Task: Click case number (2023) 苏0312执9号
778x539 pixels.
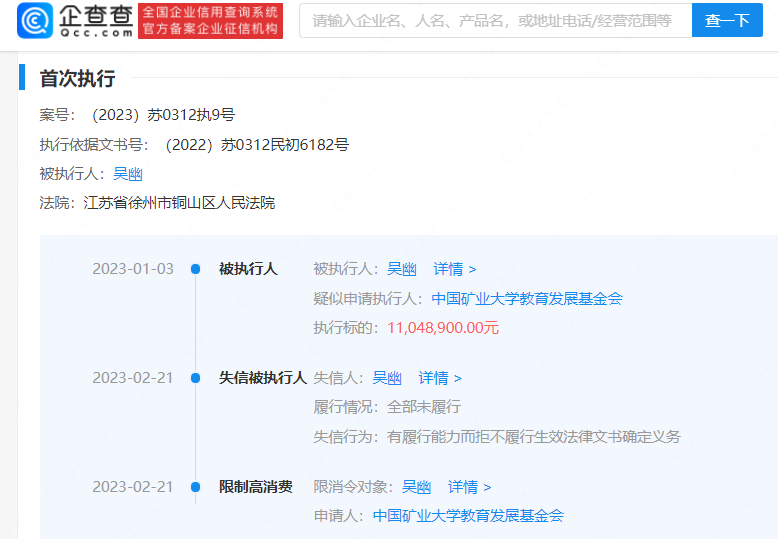Action: [x=163, y=115]
